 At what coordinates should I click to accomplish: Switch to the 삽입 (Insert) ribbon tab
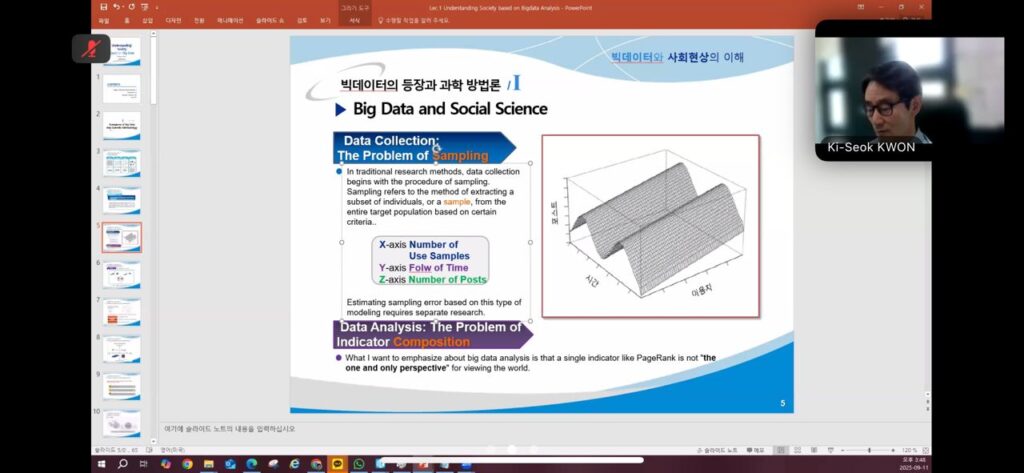click(148, 20)
